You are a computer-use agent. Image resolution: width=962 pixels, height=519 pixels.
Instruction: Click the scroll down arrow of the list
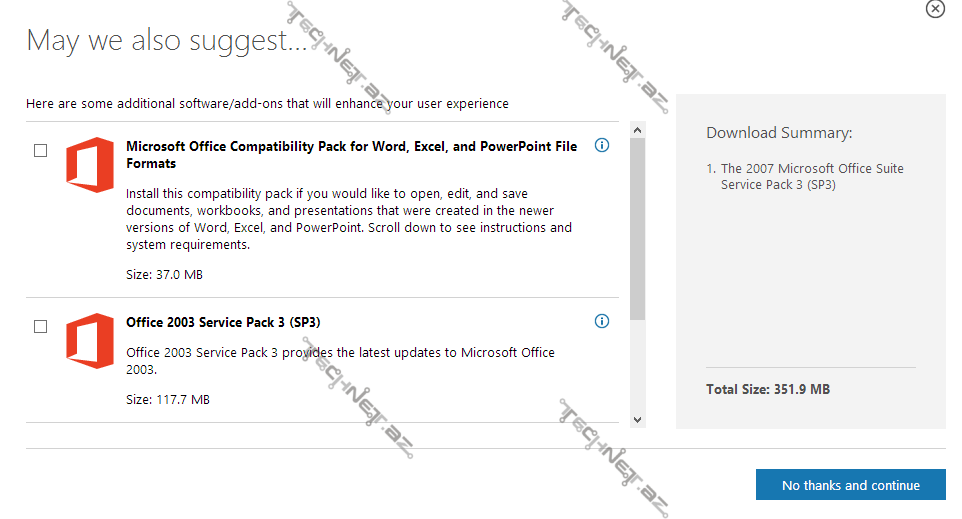[638, 420]
